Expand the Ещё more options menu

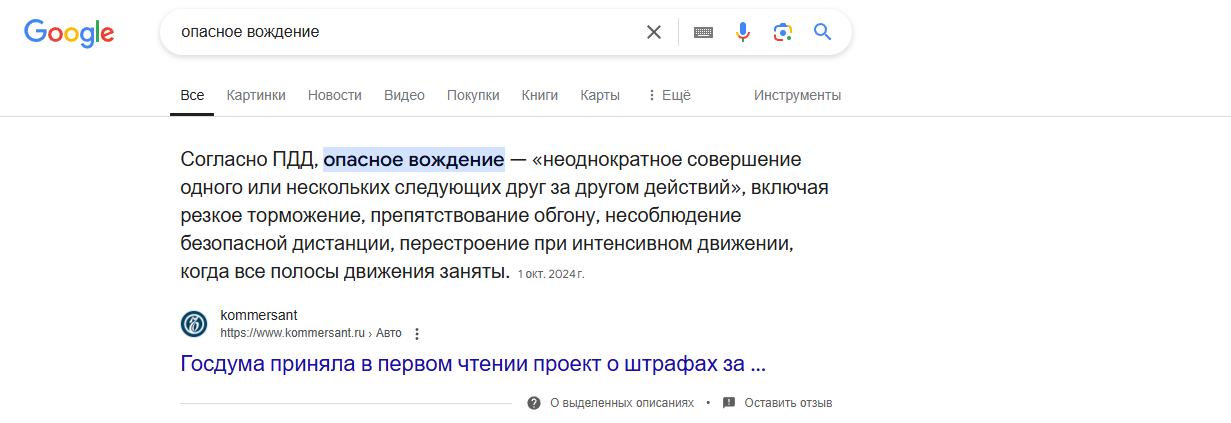[669, 95]
